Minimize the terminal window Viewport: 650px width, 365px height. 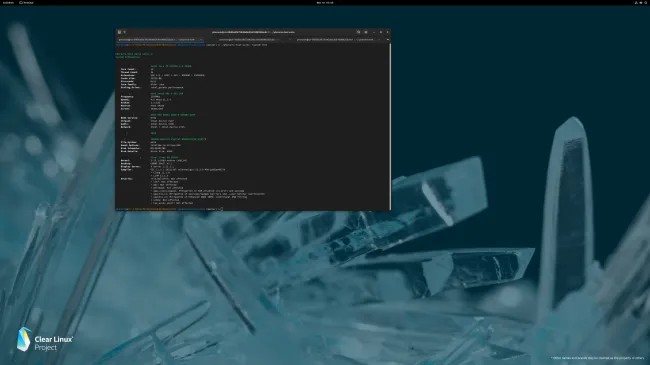374,32
